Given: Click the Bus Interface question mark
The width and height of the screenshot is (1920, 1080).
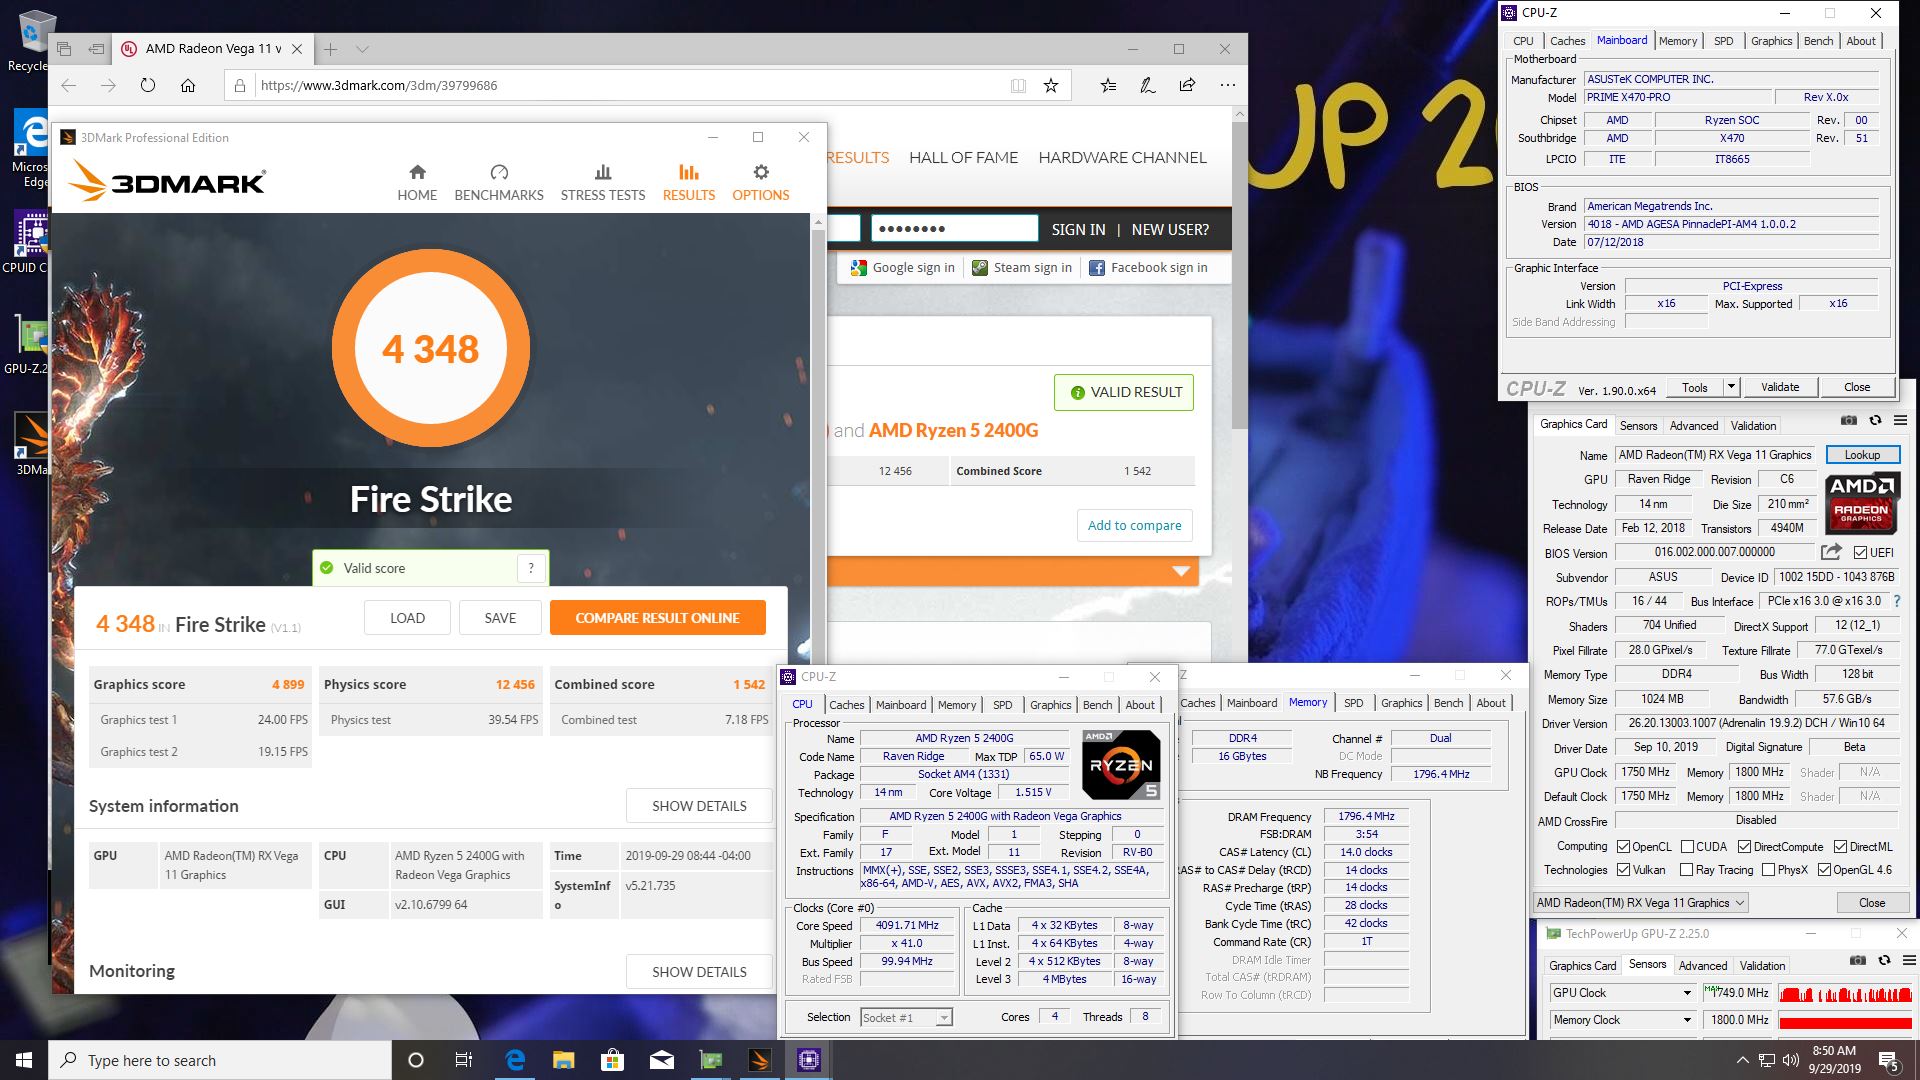Looking at the screenshot, I should [1897, 601].
